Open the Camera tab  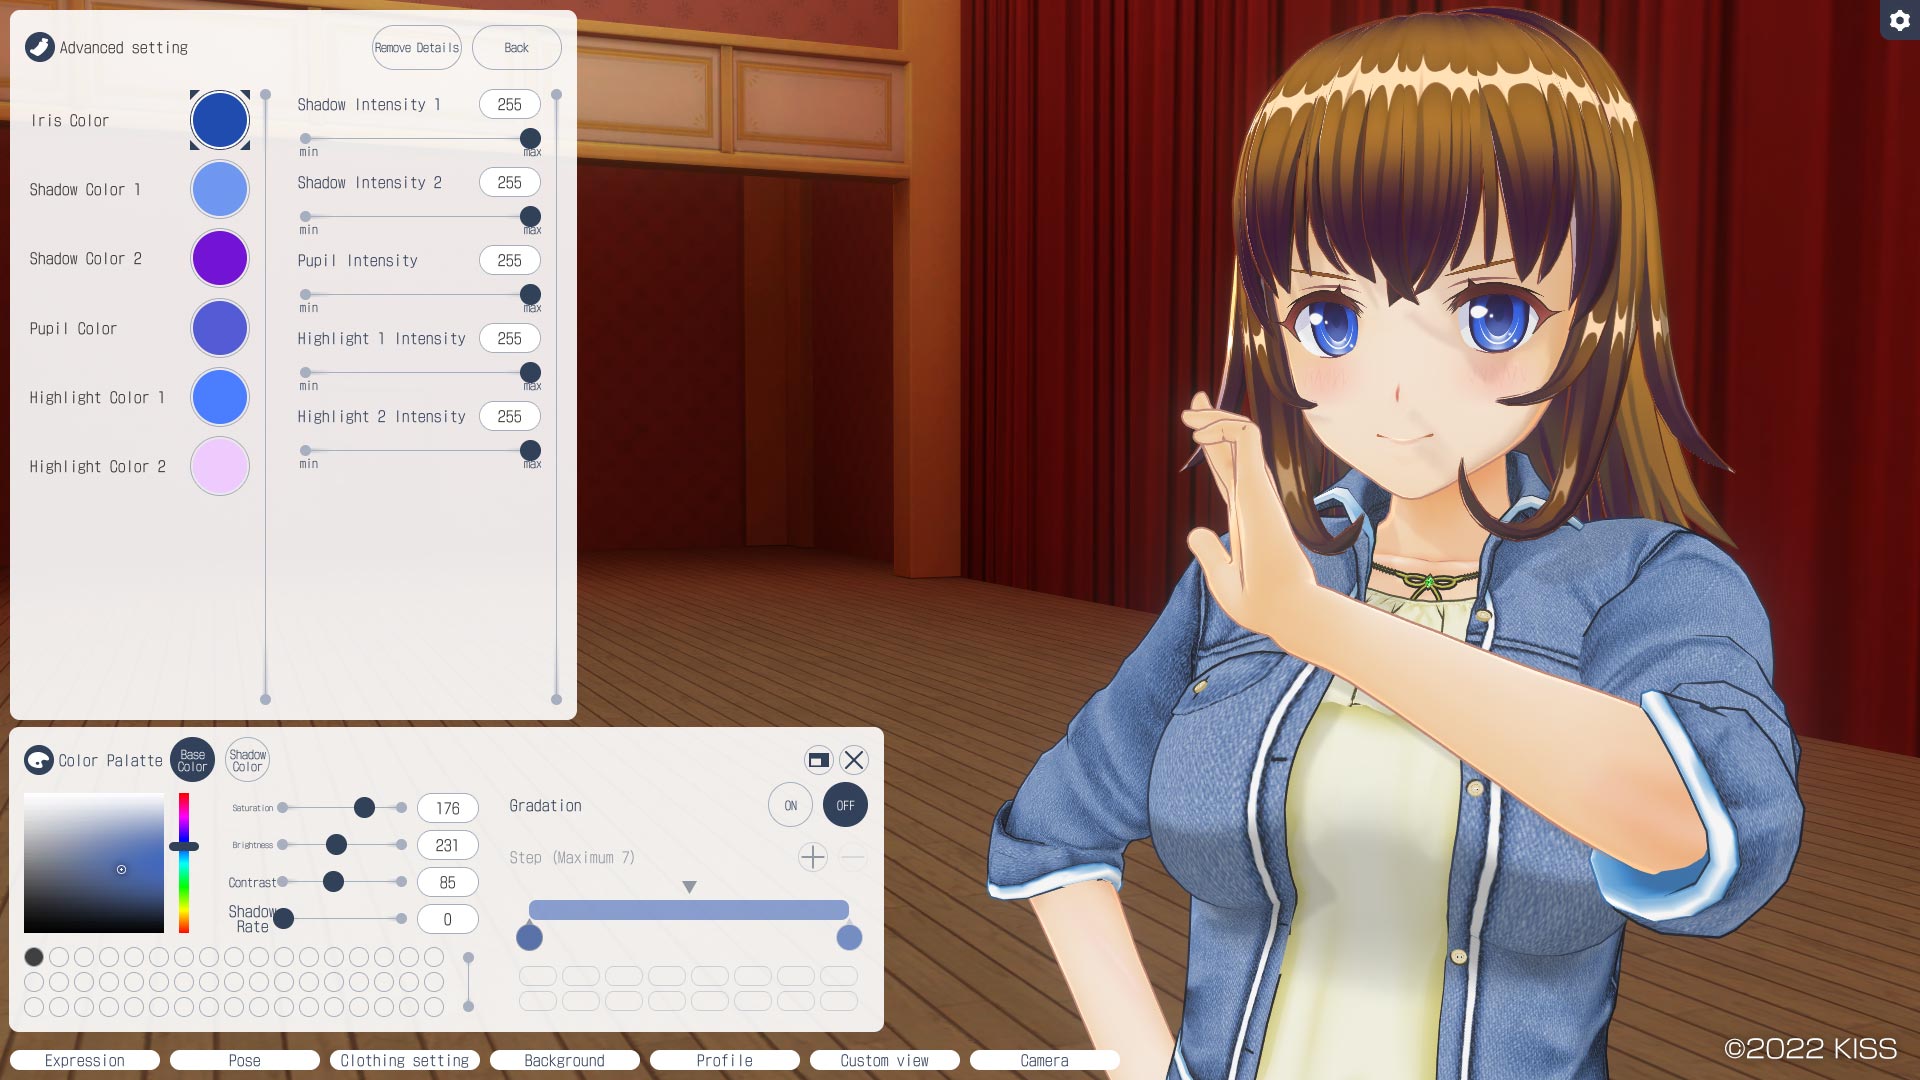point(1044,1060)
